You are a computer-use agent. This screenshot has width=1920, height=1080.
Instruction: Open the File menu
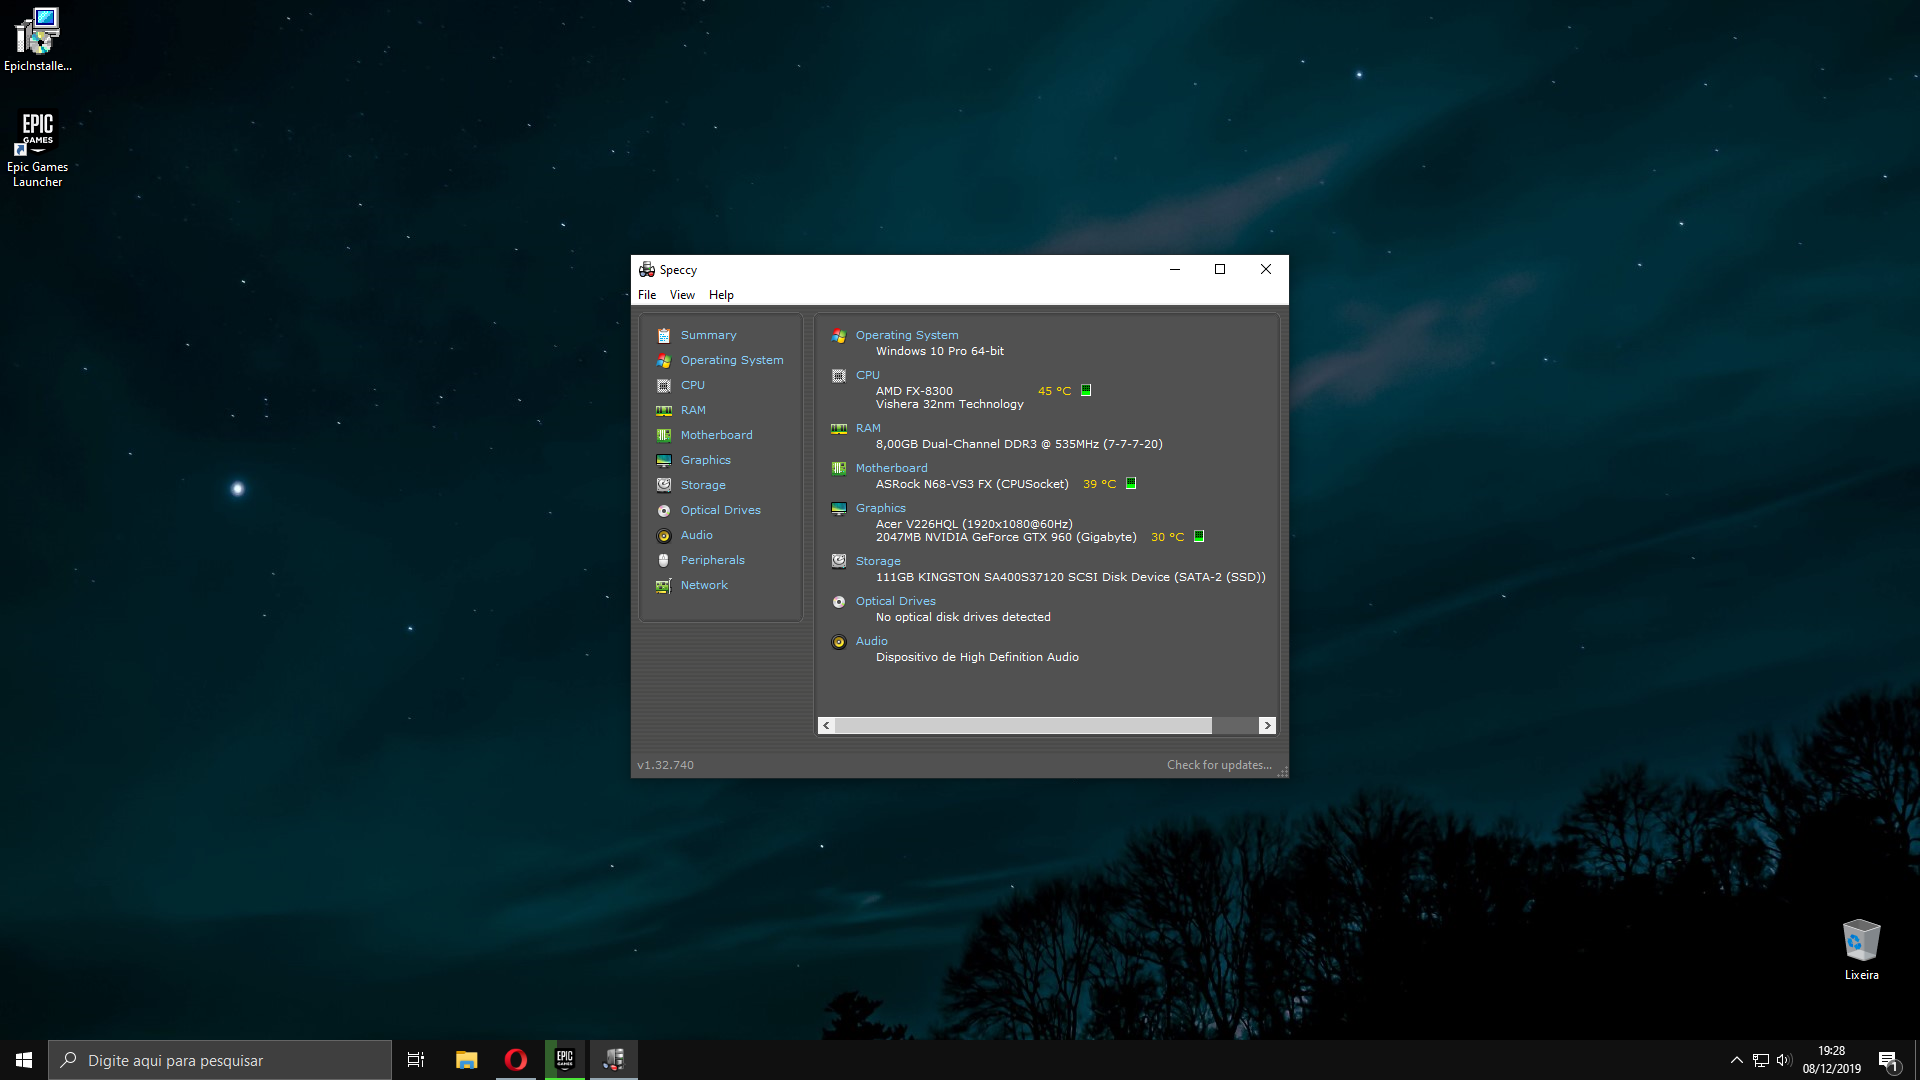click(647, 295)
